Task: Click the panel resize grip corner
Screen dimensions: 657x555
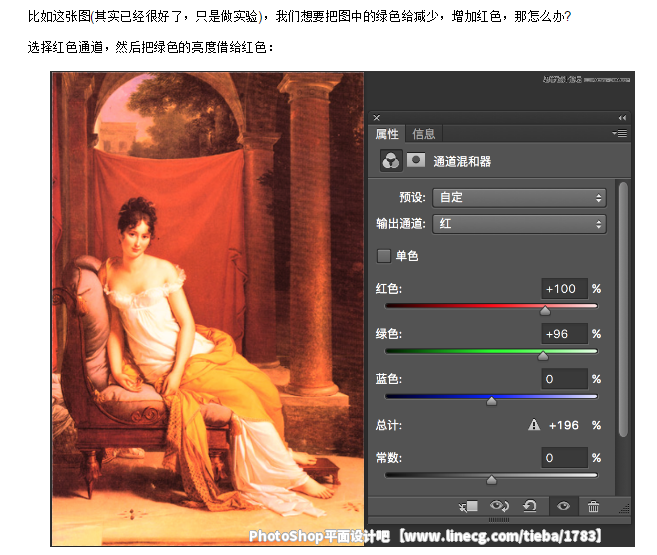Action: (625, 508)
